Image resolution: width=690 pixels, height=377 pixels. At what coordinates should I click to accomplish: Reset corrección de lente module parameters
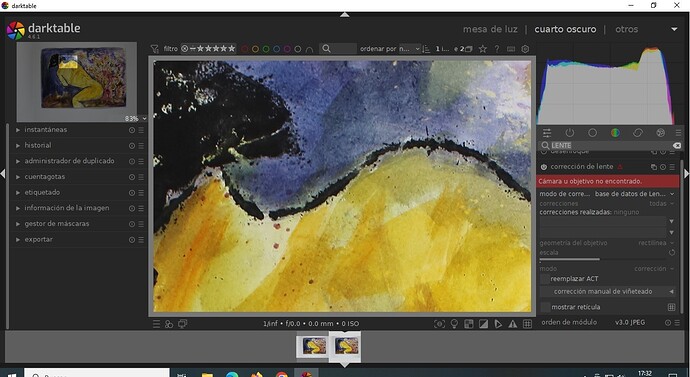click(x=663, y=167)
